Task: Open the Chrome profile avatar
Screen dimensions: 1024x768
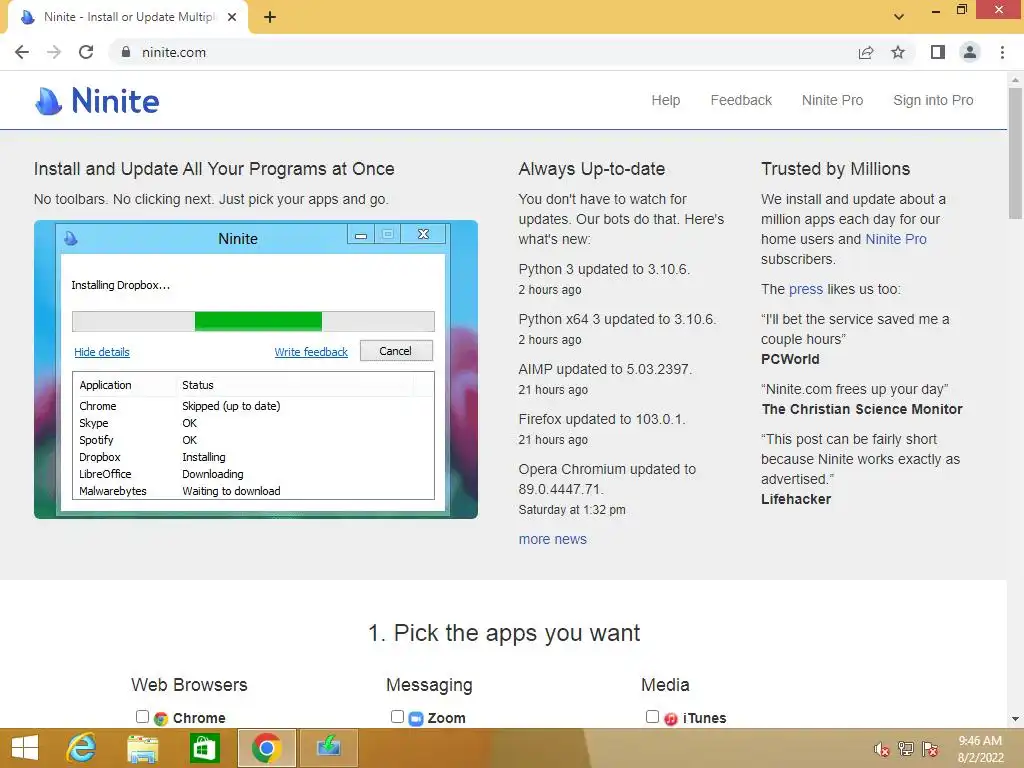Action: point(970,52)
